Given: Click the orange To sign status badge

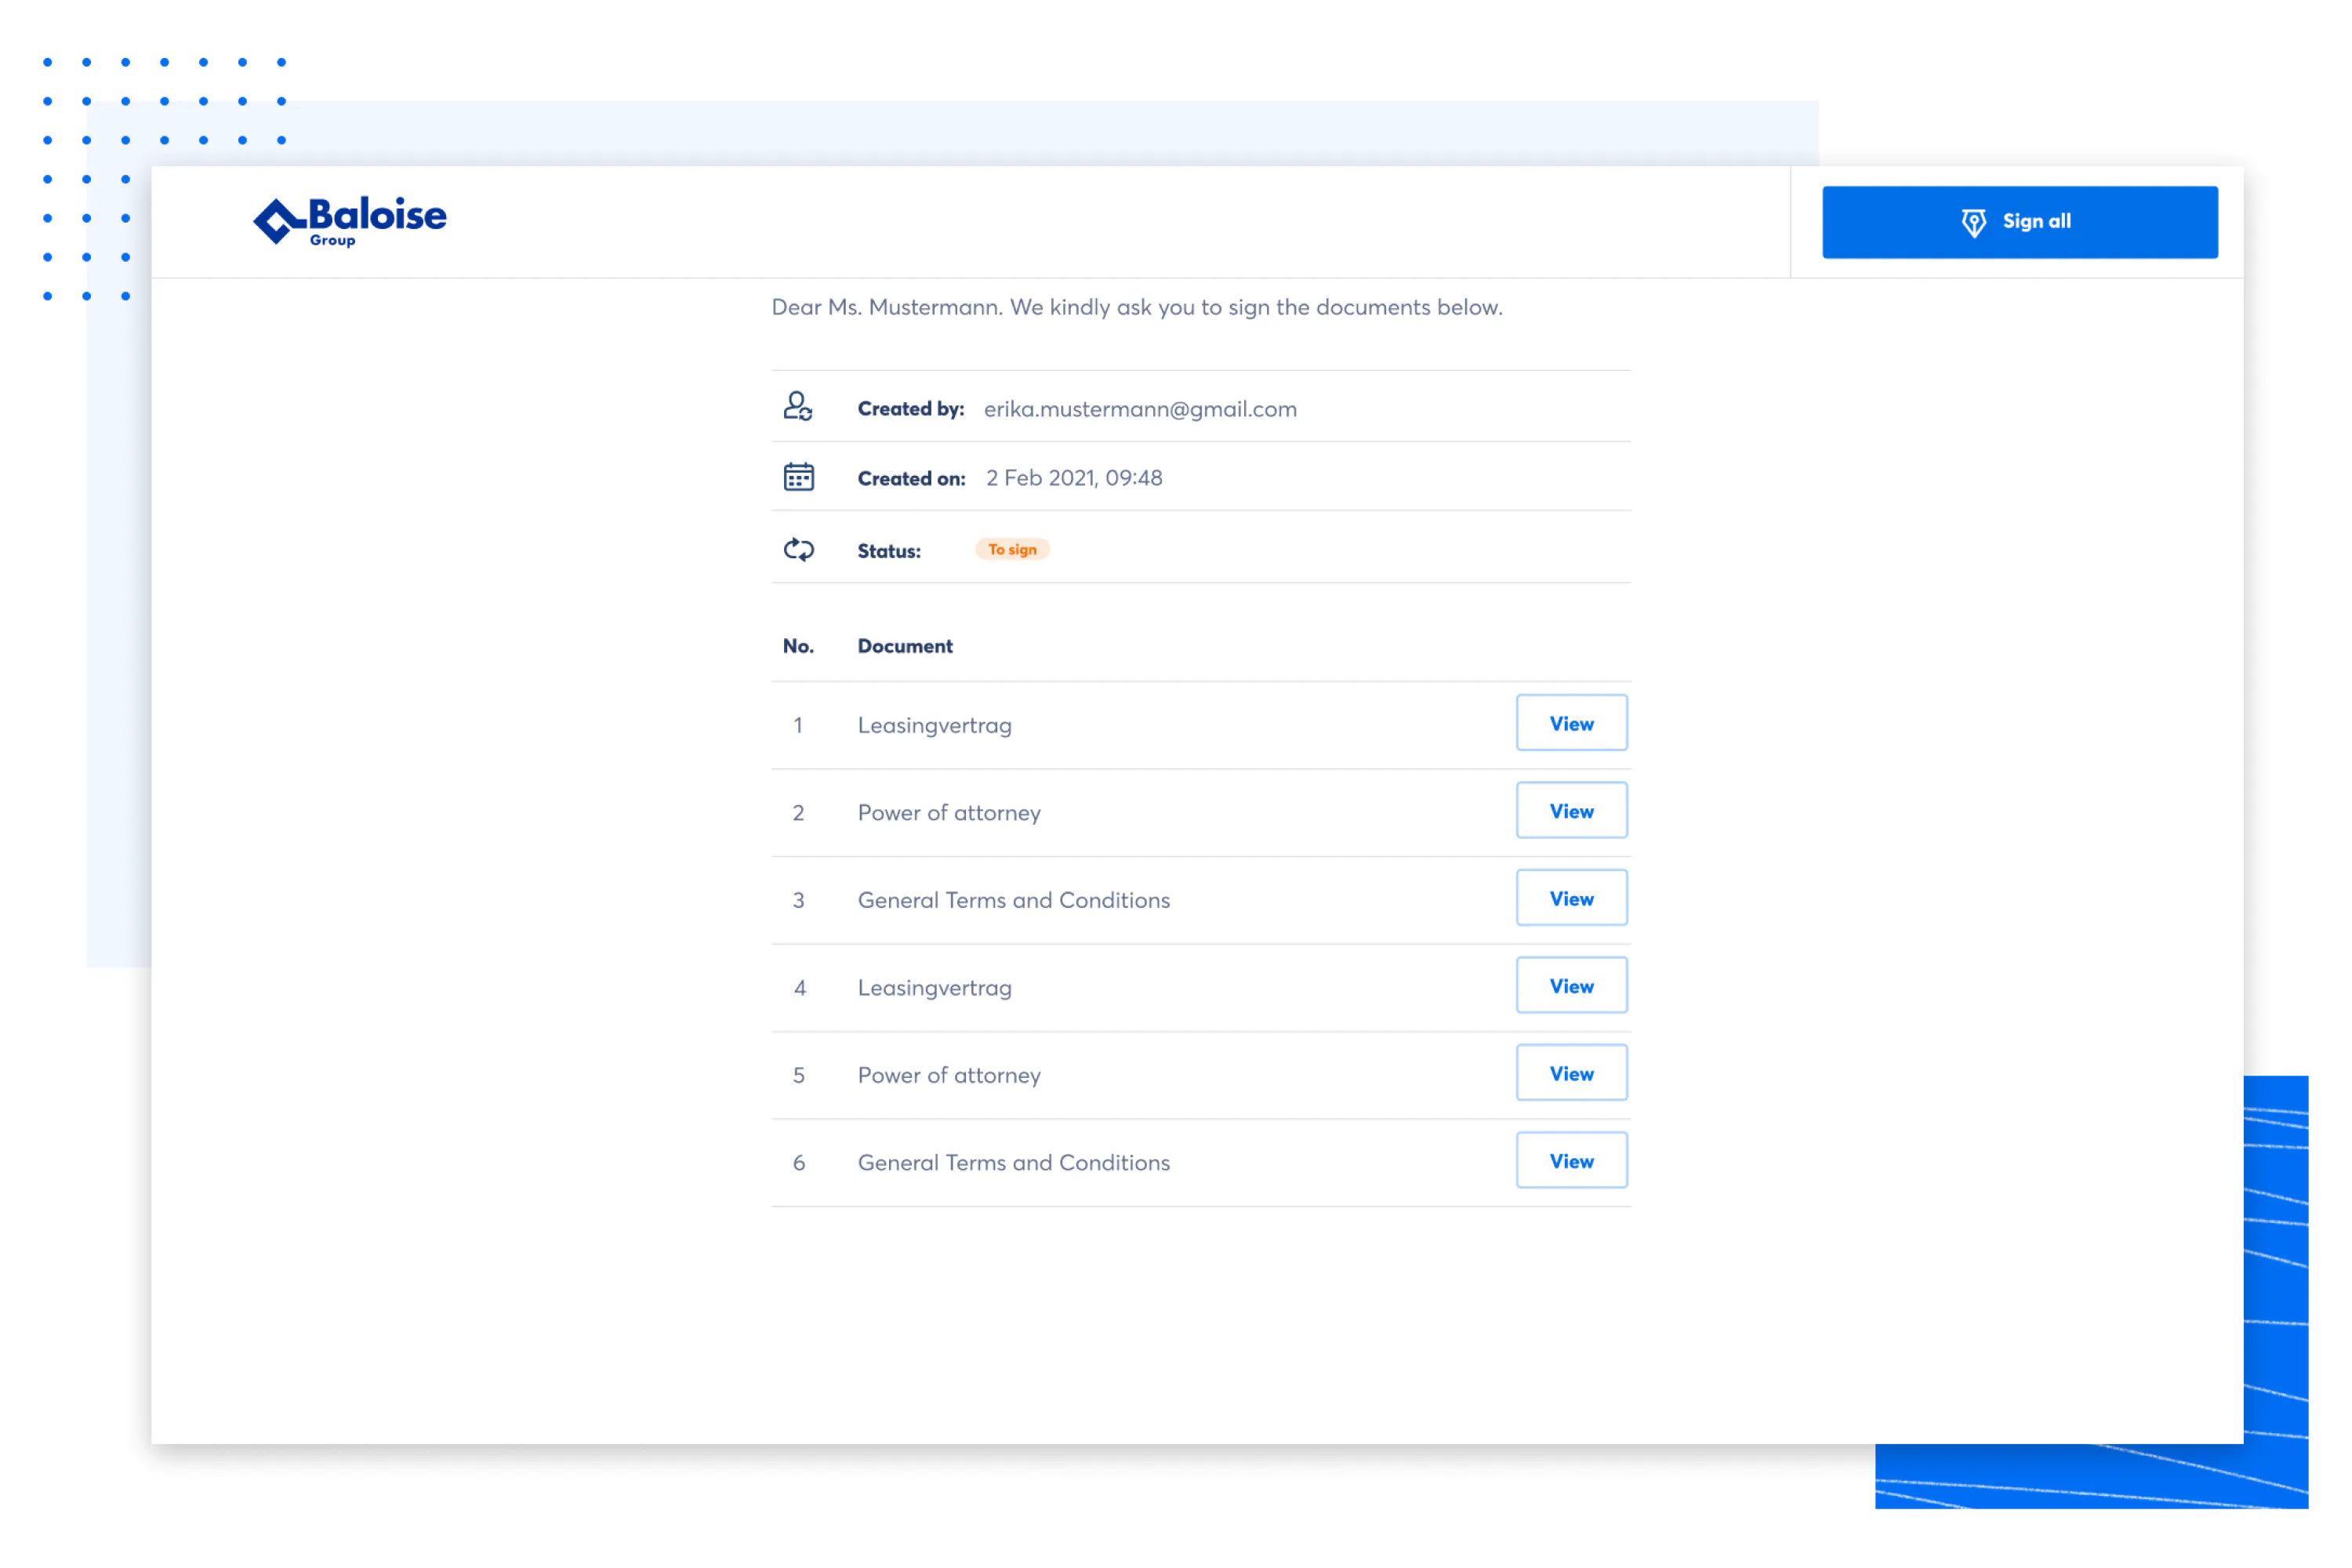Looking at the screenshot, I should 1012,549.
